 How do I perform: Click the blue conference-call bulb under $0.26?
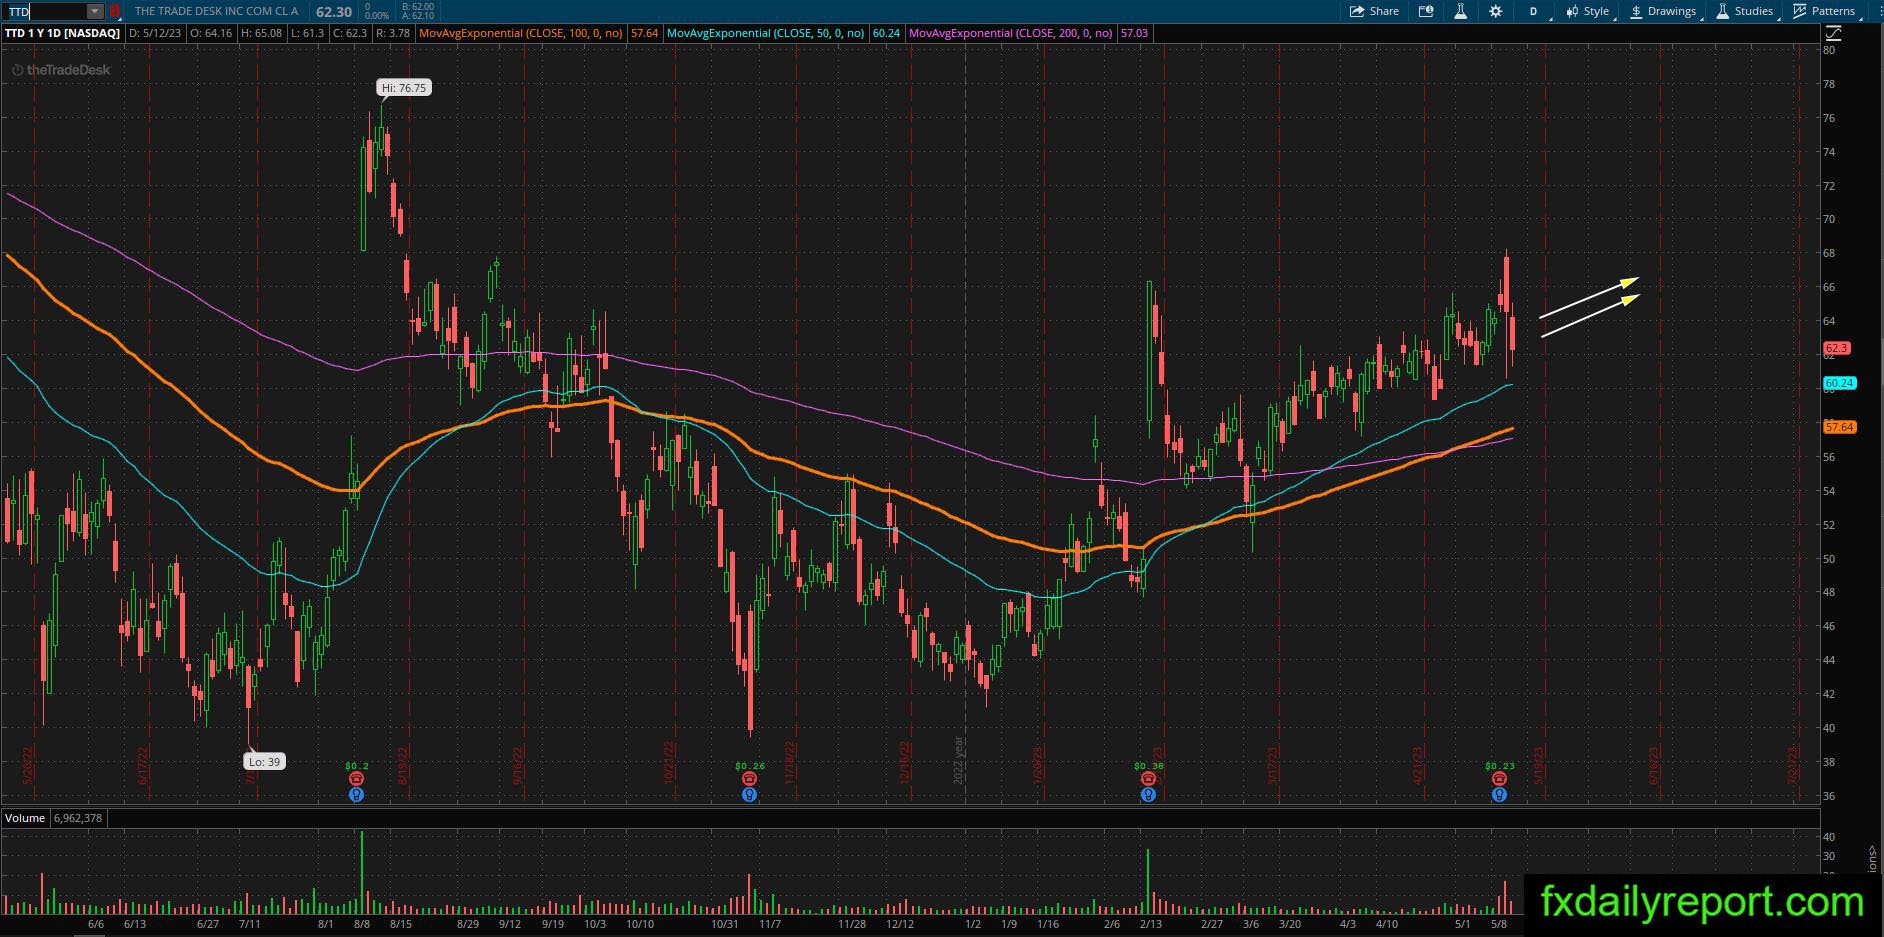pyautogui.click(x=749, y=795)
